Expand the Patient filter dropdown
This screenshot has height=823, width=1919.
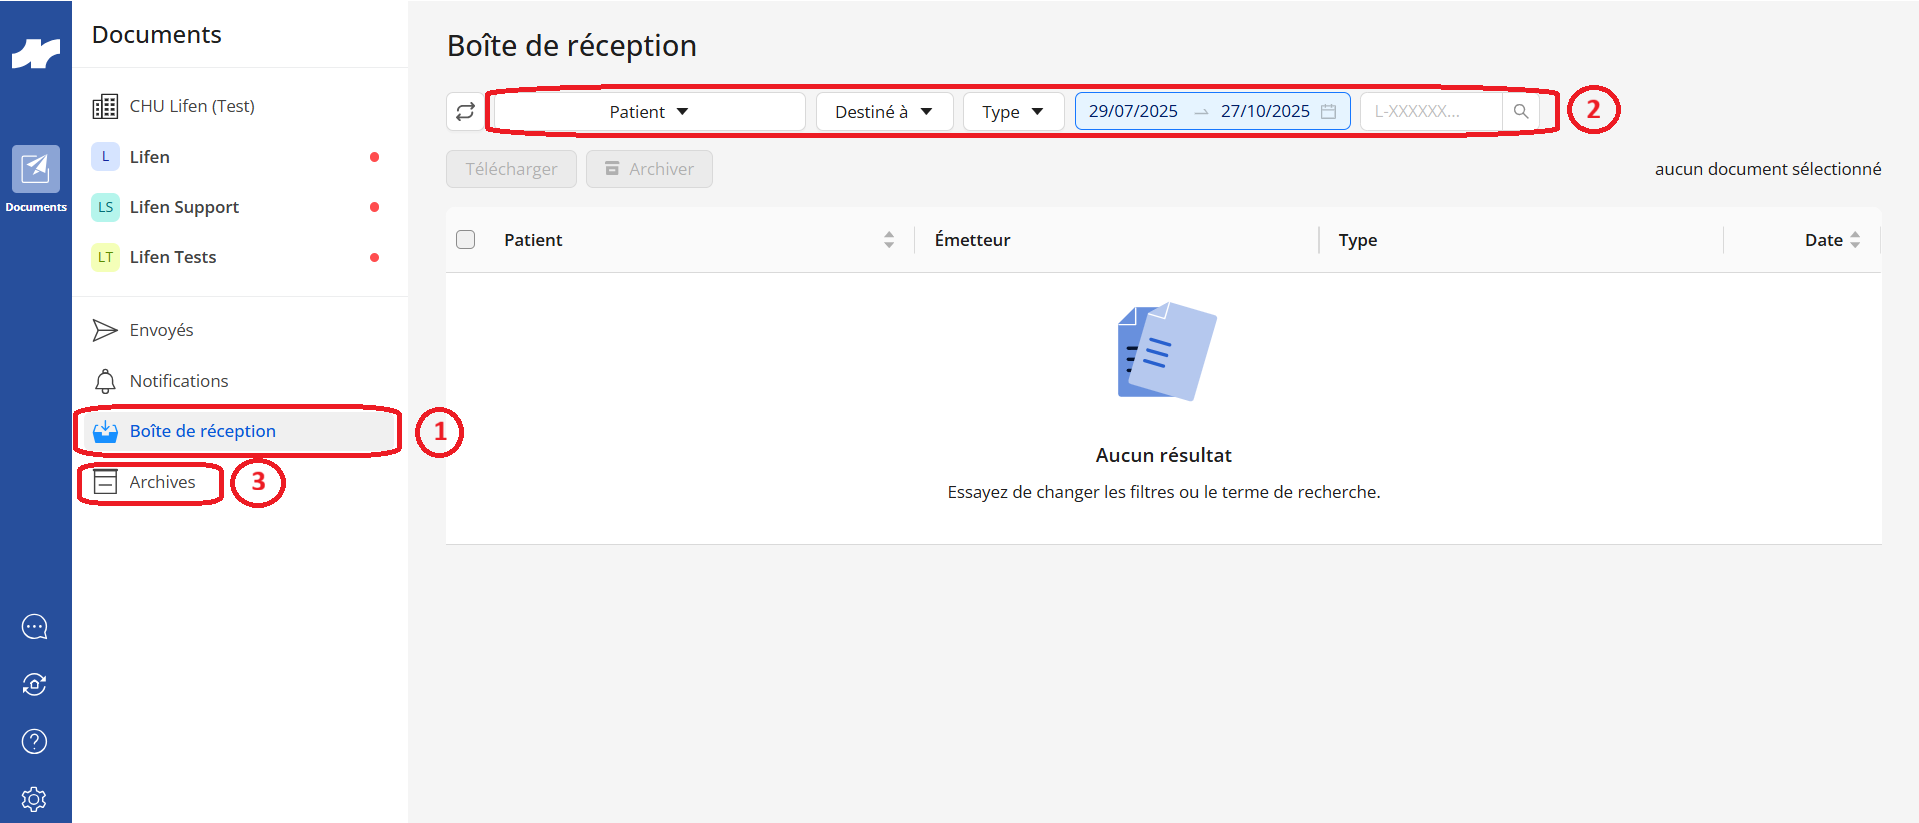pos(649,111)
